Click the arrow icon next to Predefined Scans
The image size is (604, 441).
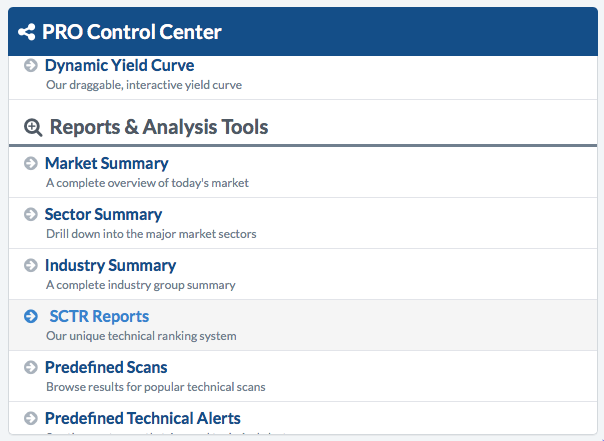tap(31, 368)
